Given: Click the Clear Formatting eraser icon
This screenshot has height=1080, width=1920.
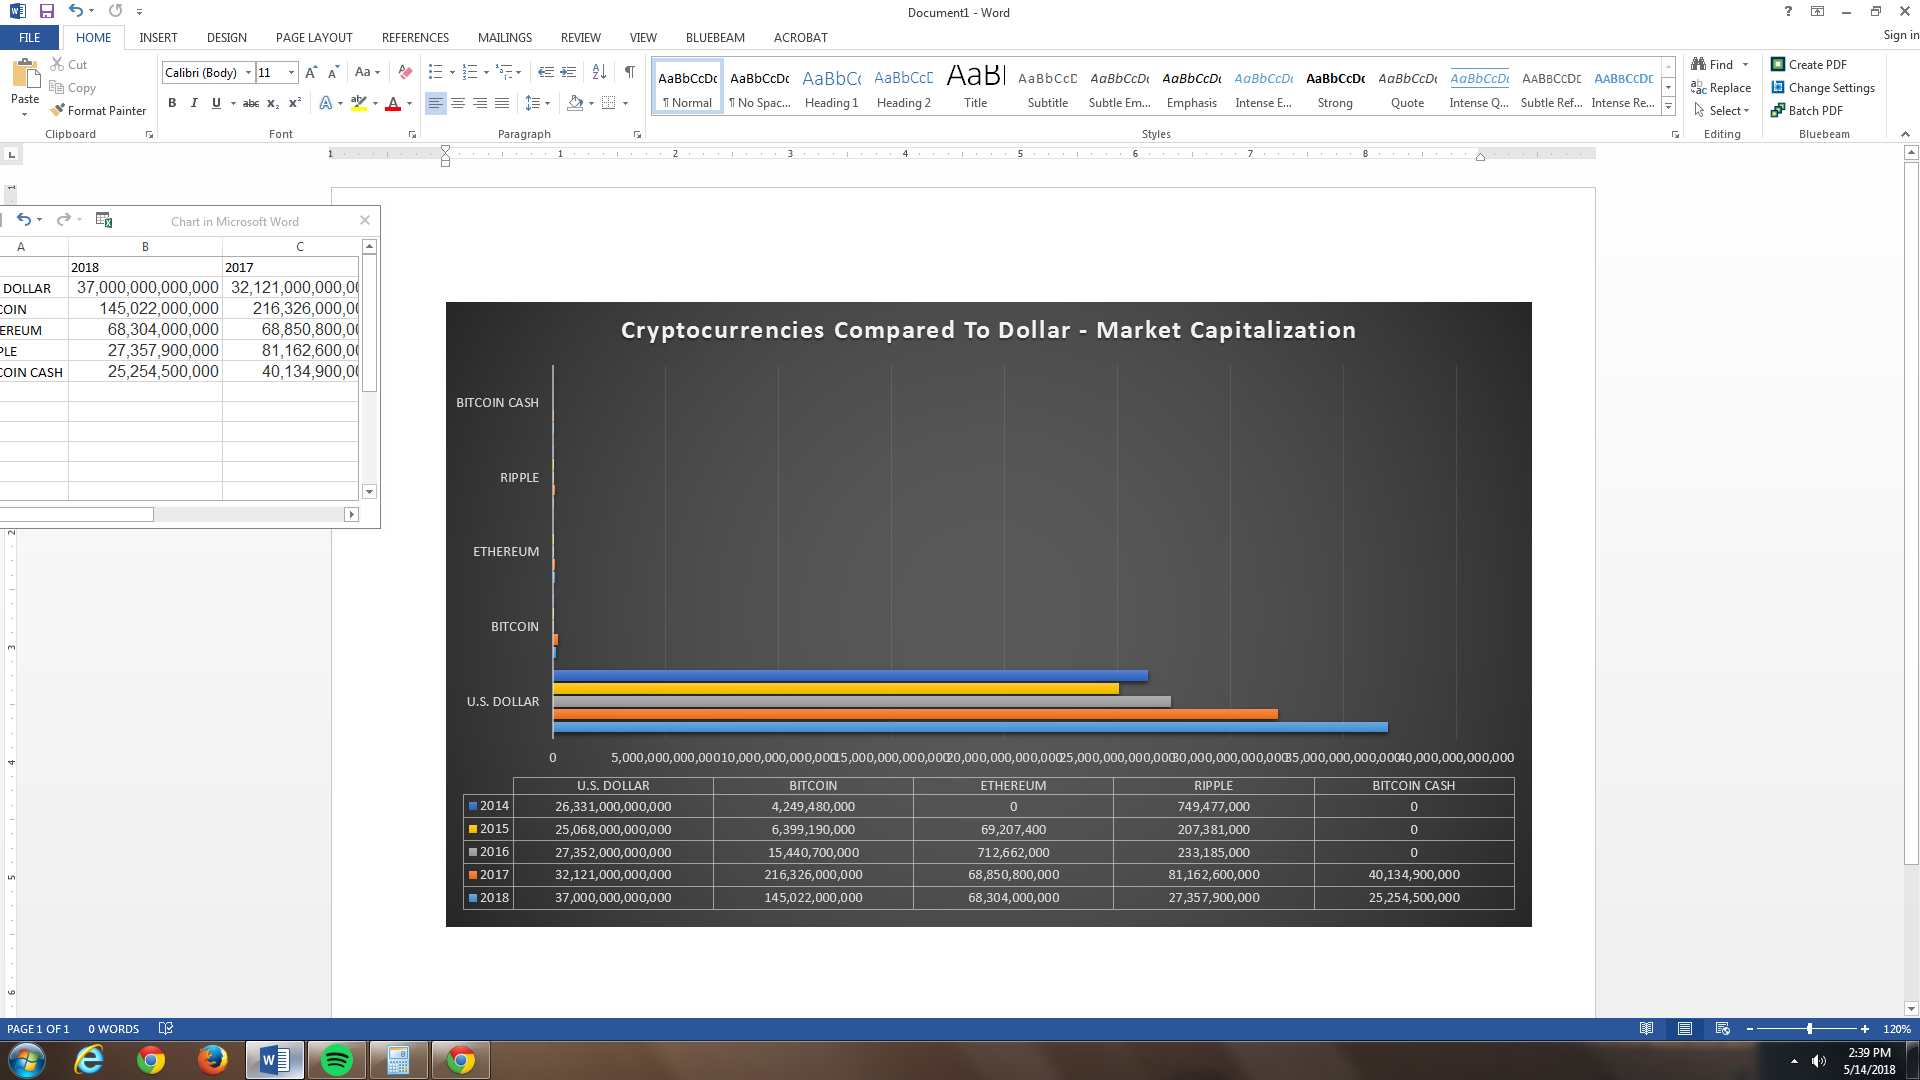Looking at the screenshot, I should [405, 72].
